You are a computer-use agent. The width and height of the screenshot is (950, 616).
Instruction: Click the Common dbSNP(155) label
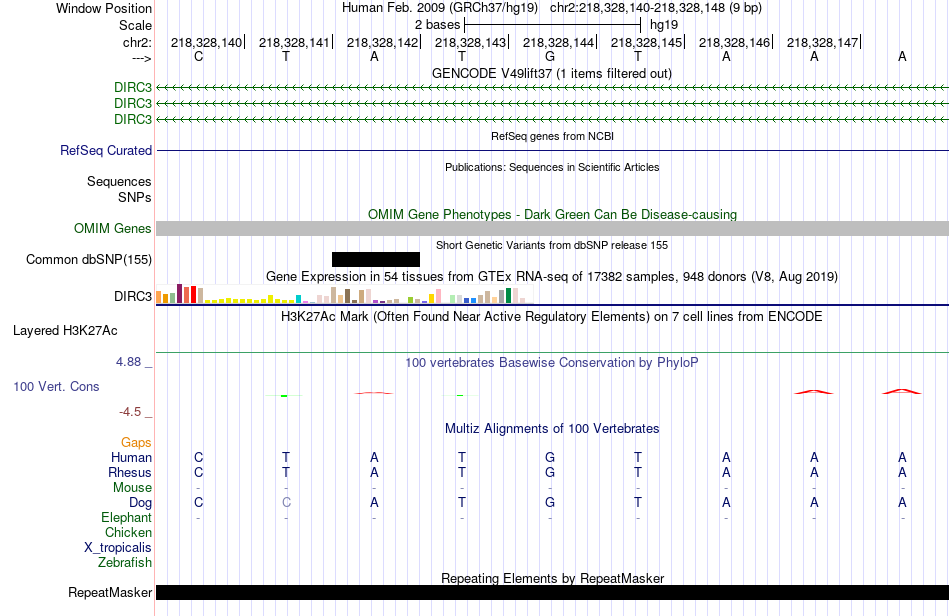(89, 259)
